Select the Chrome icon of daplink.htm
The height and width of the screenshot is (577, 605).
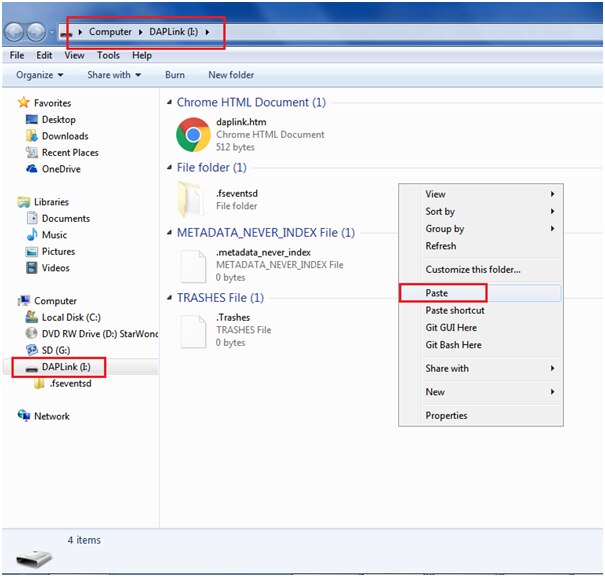pos(193,135)
